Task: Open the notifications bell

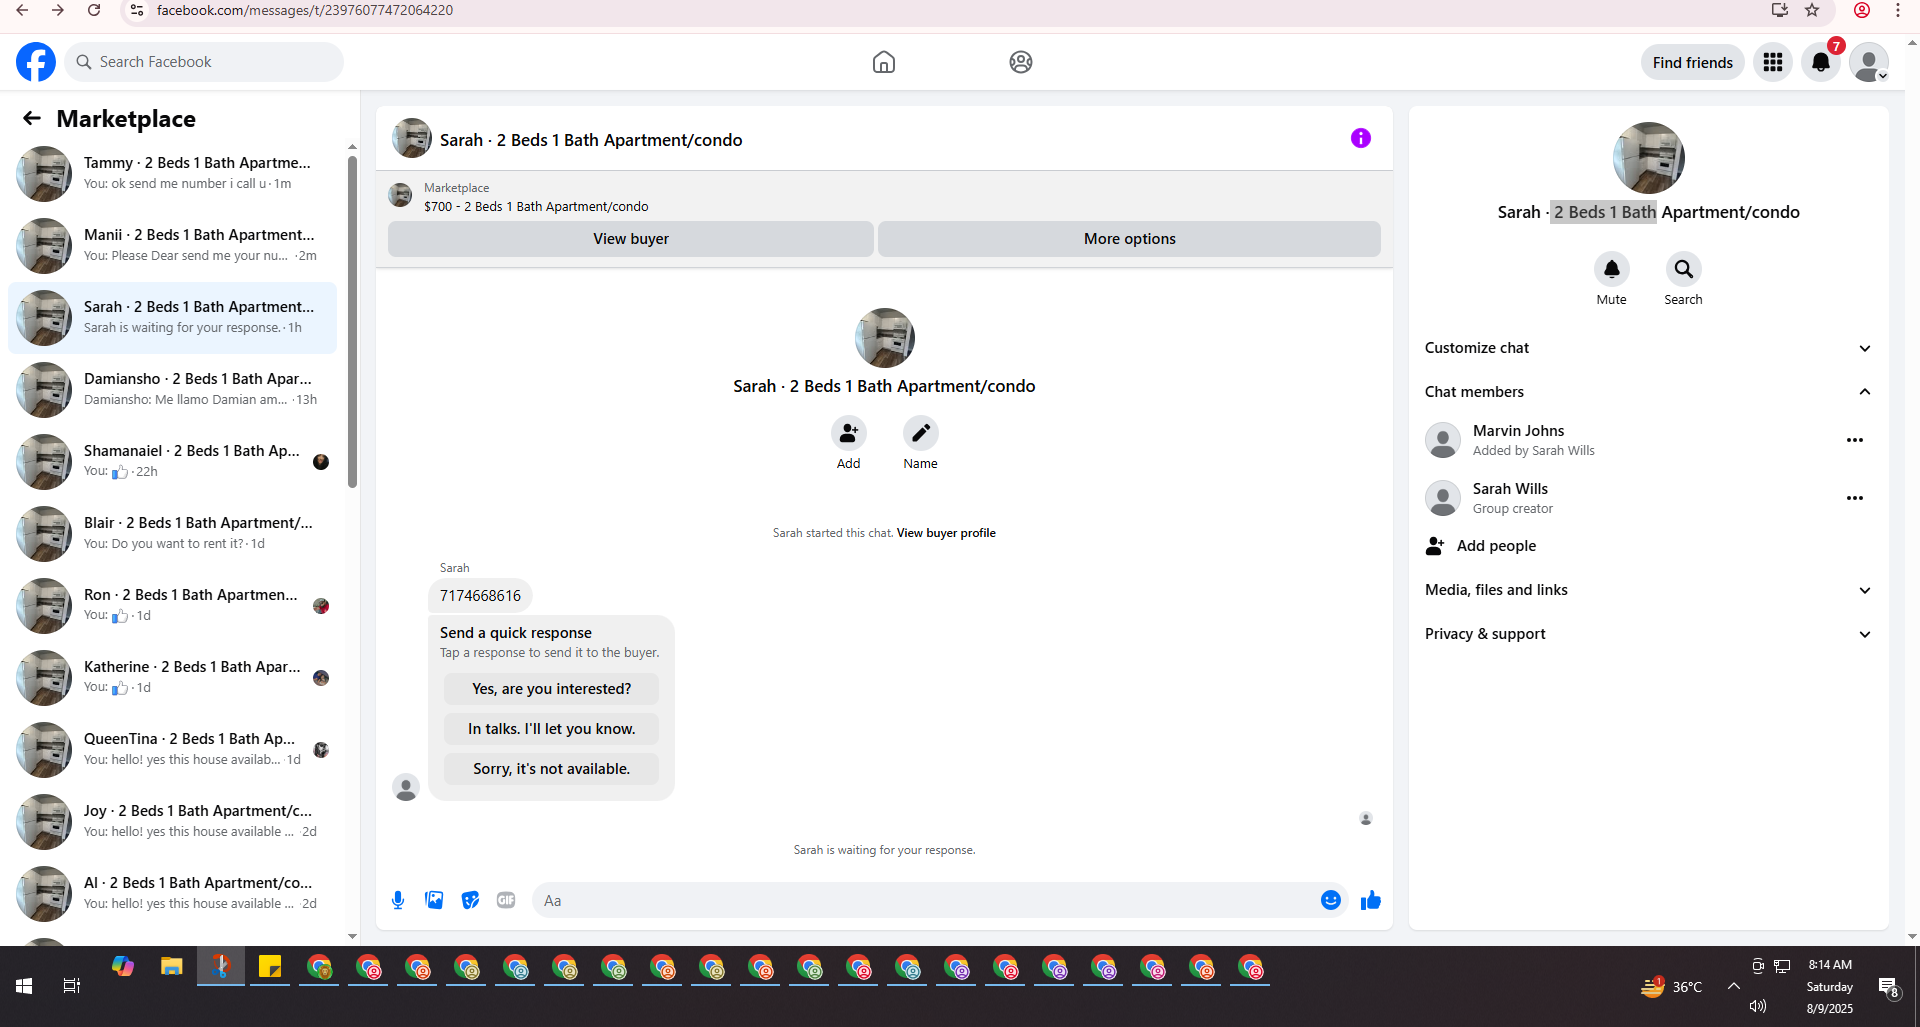Action: 1821,62
